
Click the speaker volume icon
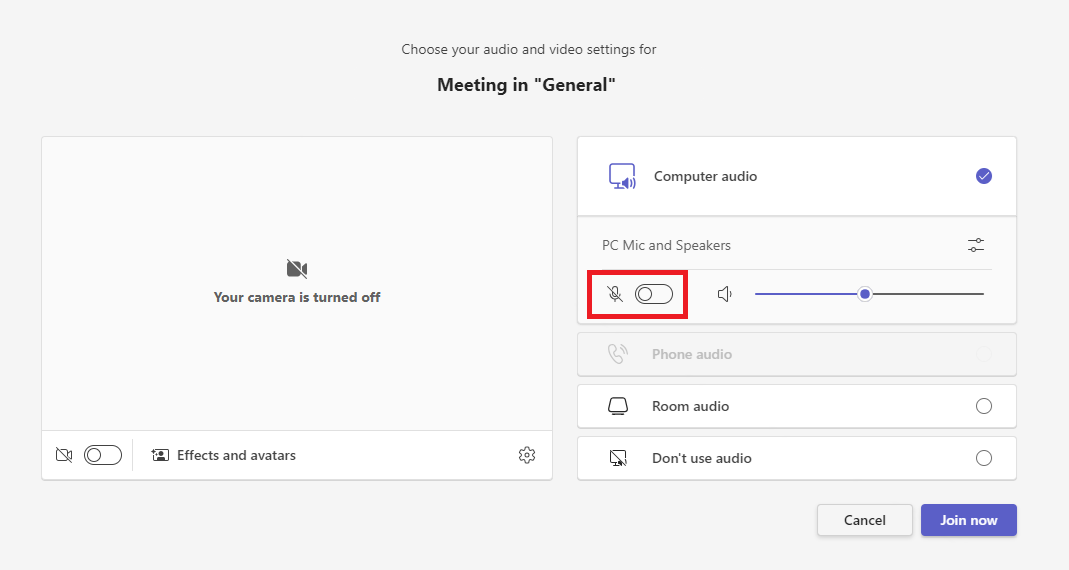(725, 294)
